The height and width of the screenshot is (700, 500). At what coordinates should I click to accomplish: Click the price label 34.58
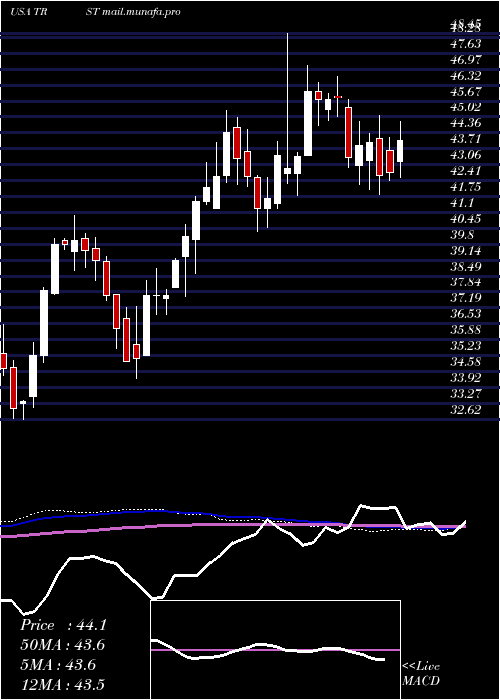(x=466, y=361)
